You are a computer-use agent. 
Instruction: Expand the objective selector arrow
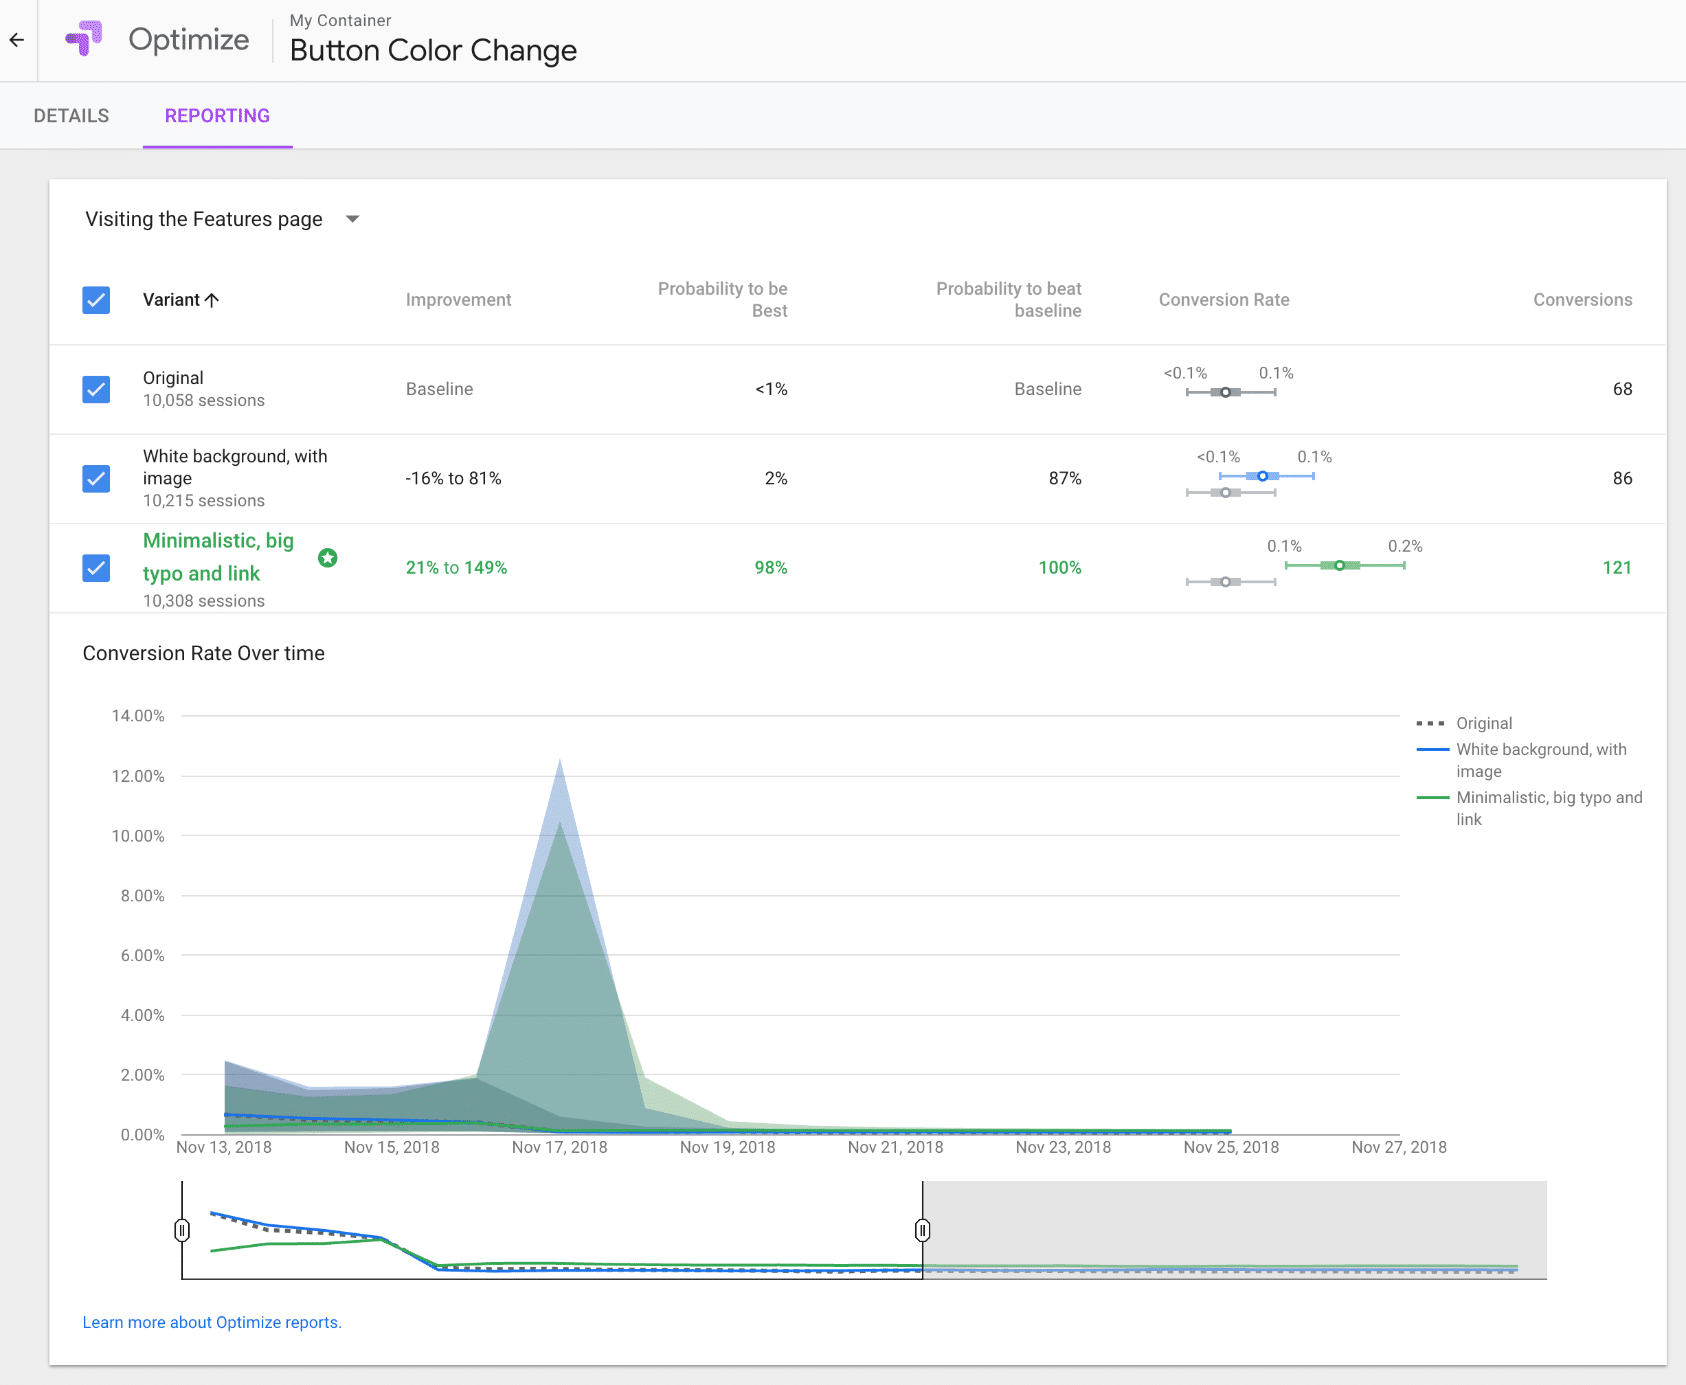(x=352, y=218)
